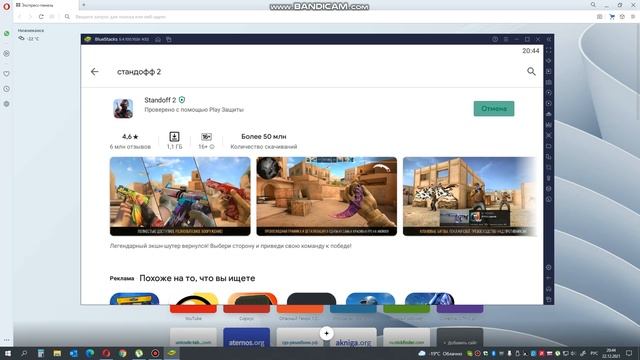Click the Android recent apps button in BlueStacks
The width and height of the screenshot is (640, 360).
(549, 300)
